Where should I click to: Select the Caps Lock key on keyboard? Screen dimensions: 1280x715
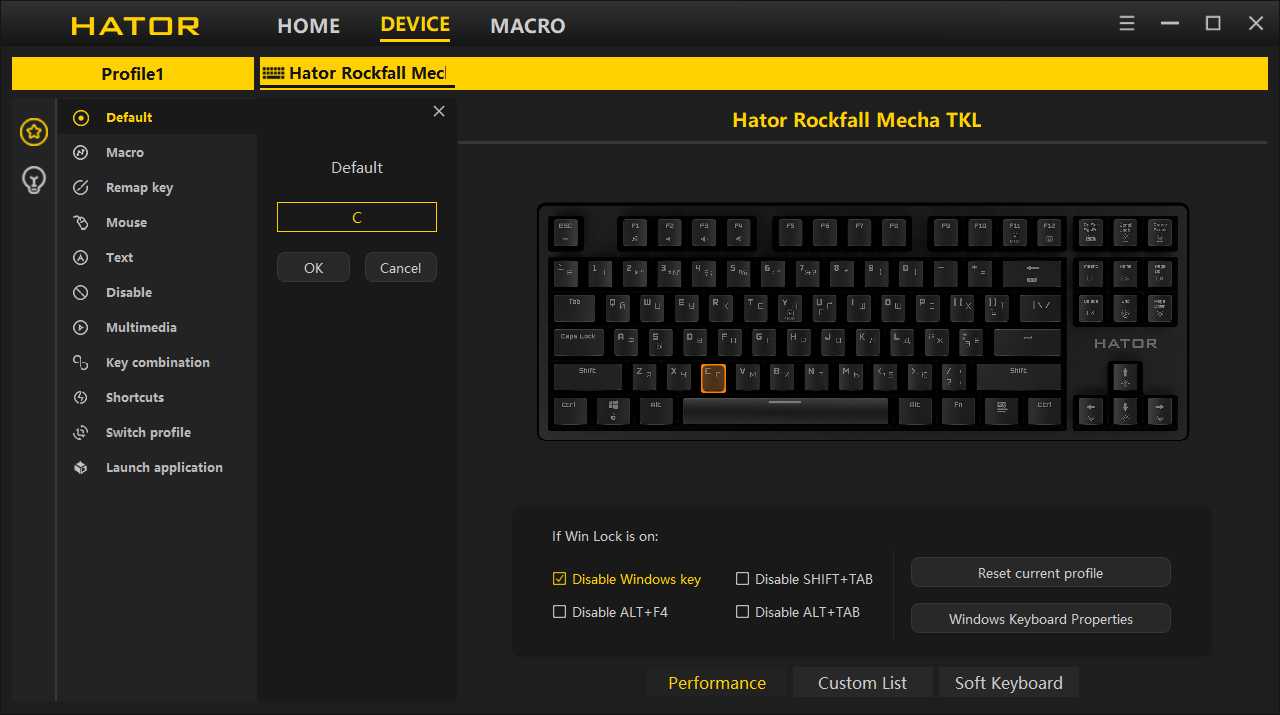coord(578,342)
